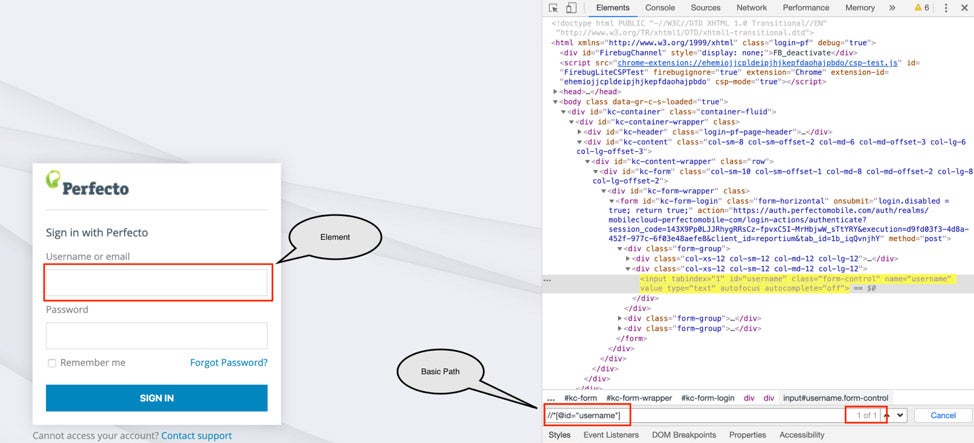Select #kc-form-wrapper in the breadcrumb trail
The width and height of the screenshot is (974, 443).
(x=640, y=398)
